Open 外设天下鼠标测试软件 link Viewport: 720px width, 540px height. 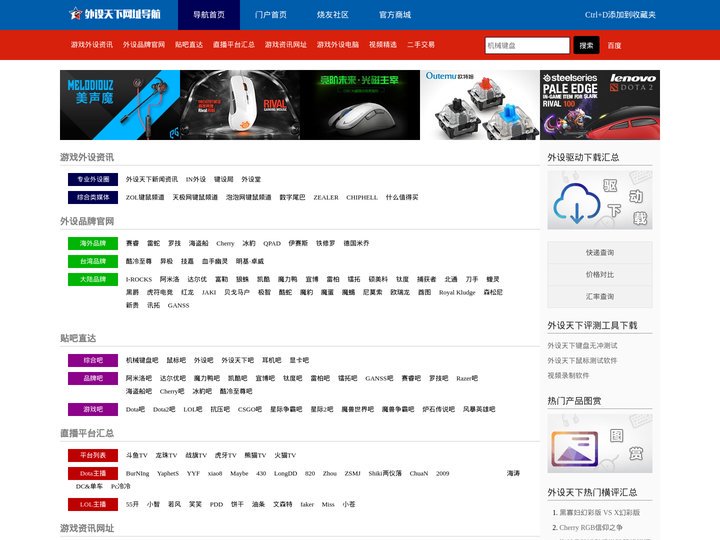[582, 360]
